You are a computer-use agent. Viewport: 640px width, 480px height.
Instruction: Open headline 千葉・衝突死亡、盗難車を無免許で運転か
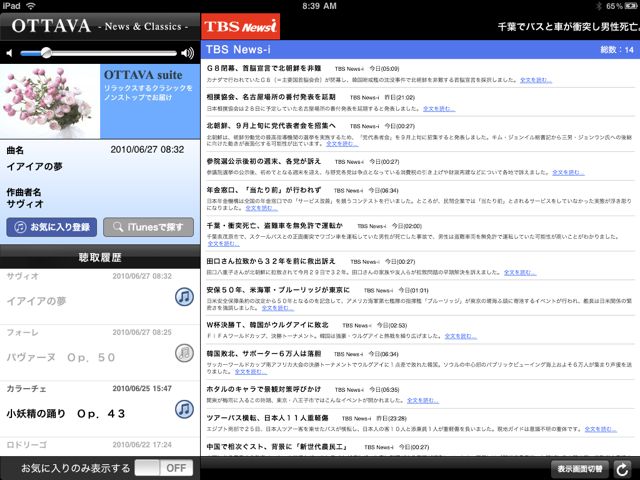[x=275, y=225]
